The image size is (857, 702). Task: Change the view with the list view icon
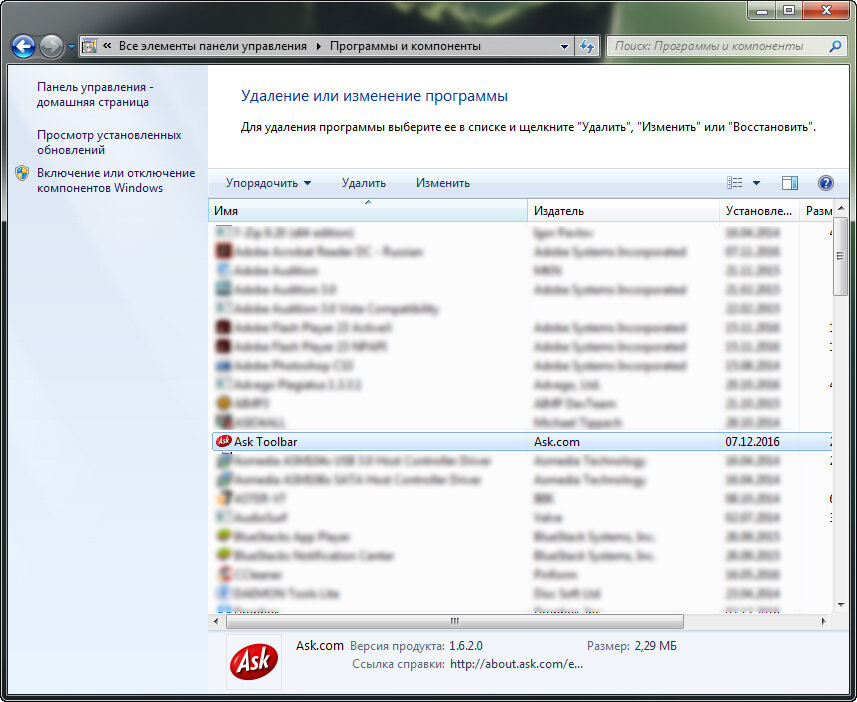[735, 183]
